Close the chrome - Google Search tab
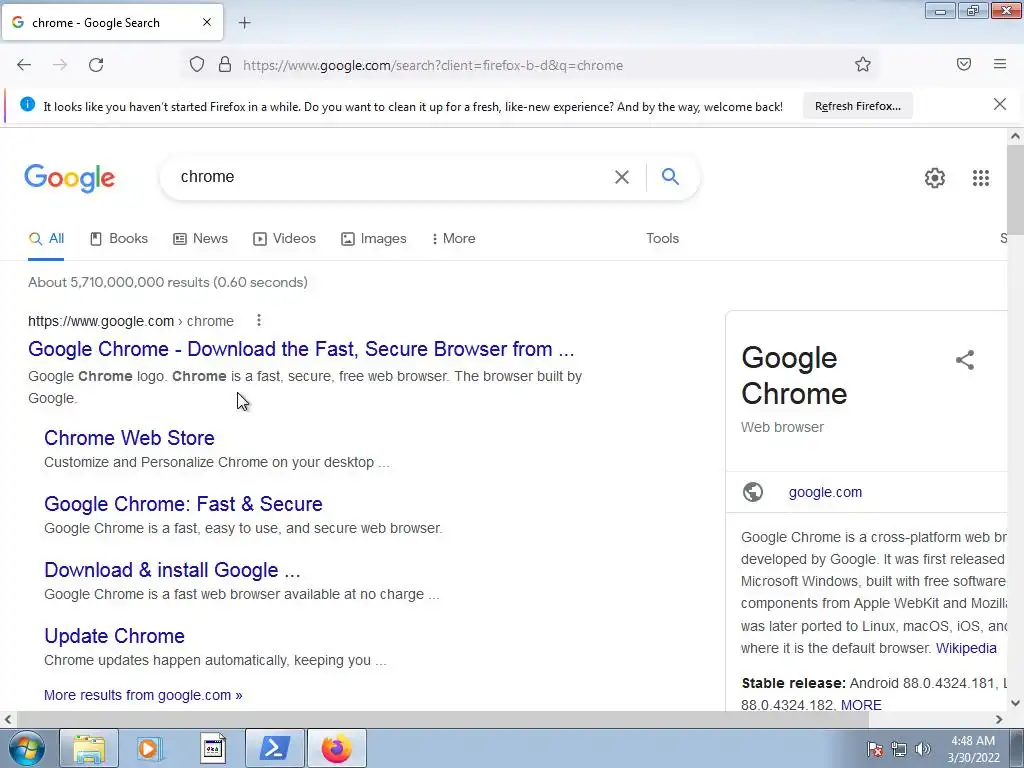 pos(207,22)
